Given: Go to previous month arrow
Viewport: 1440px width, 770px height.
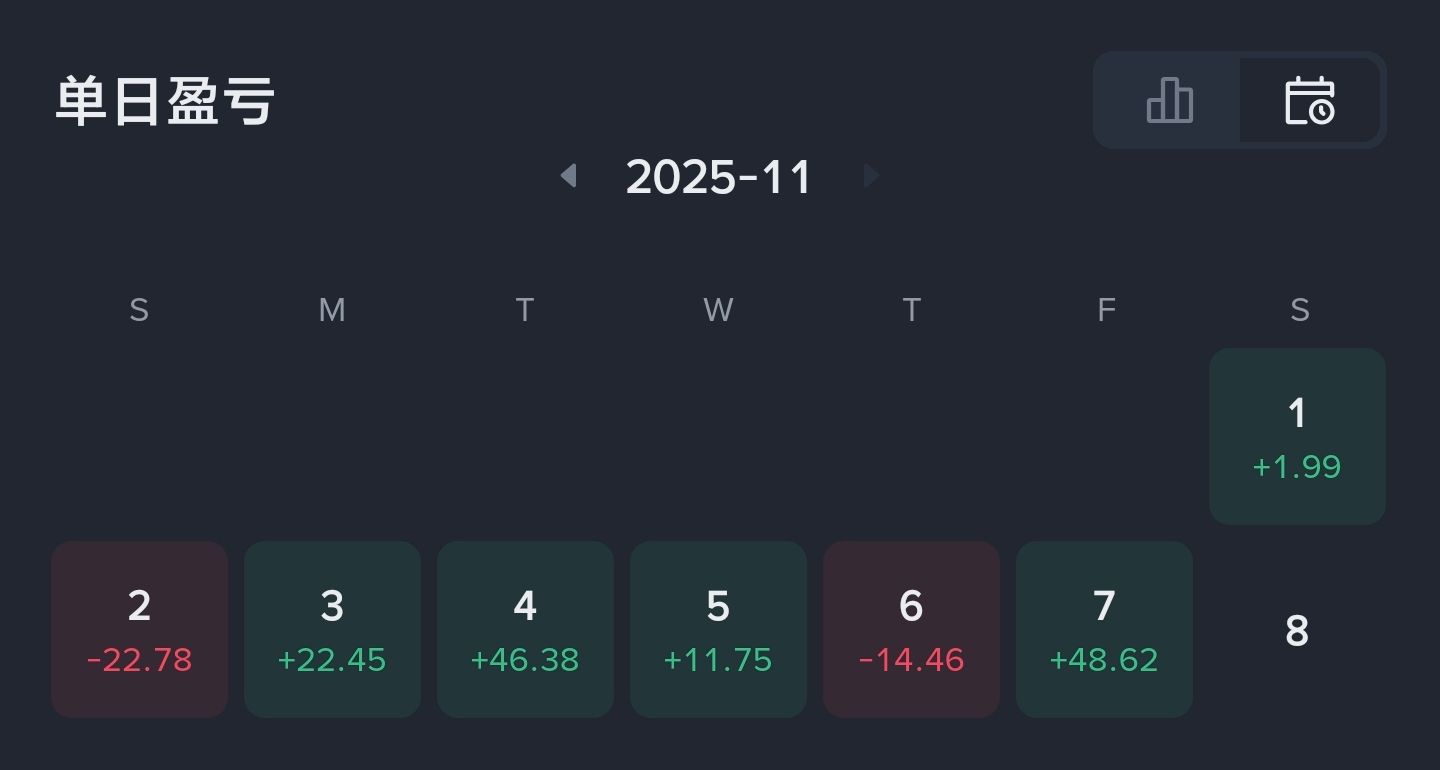Looking at the screenshot, I should tap(568, 176).
